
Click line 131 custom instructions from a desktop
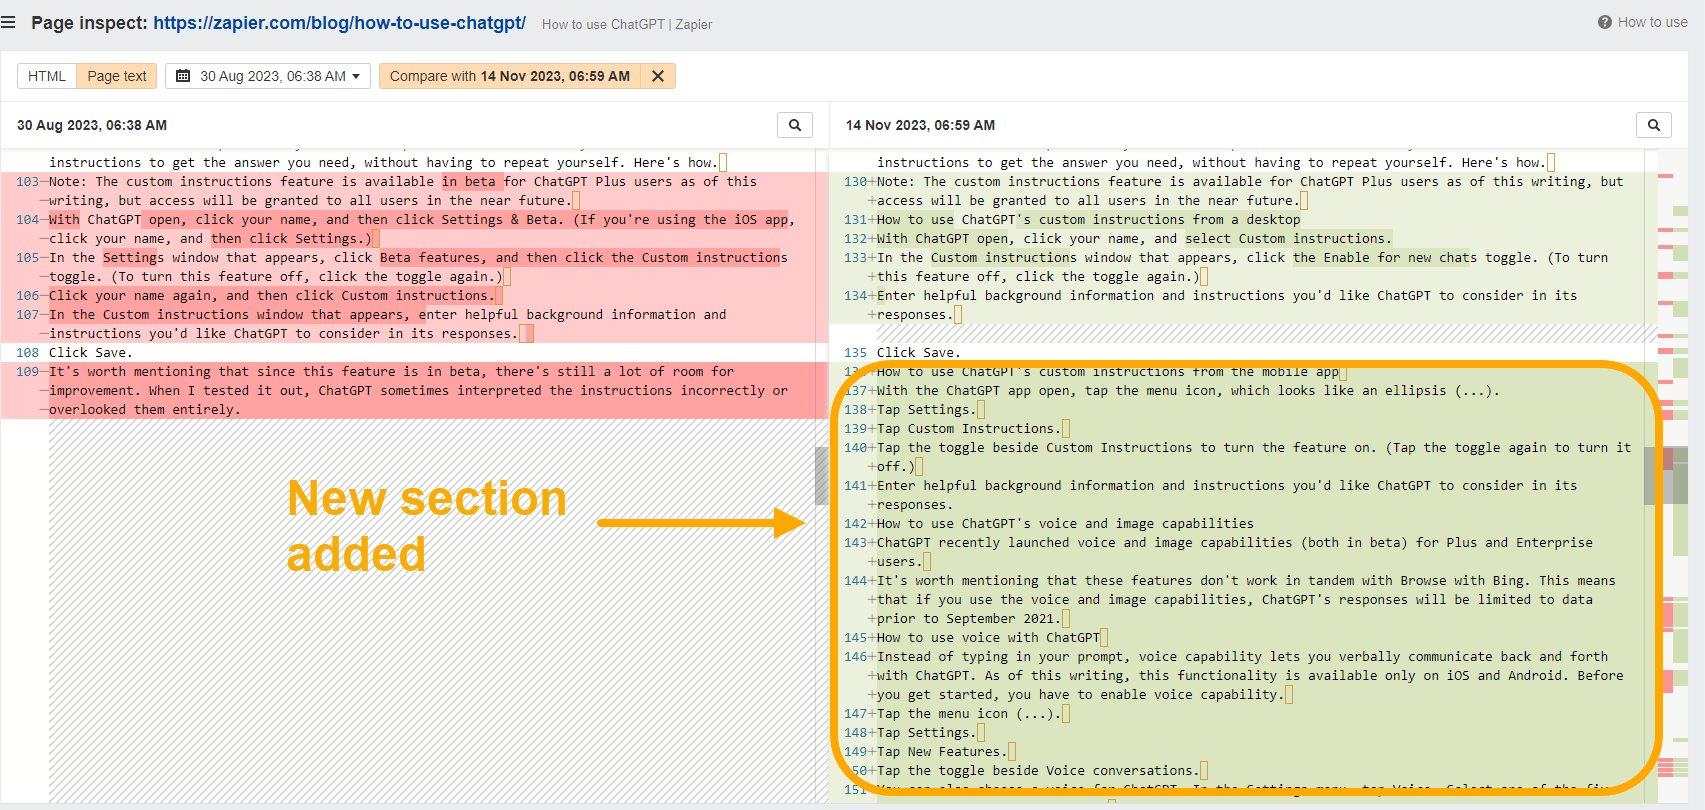[1089, 219]
